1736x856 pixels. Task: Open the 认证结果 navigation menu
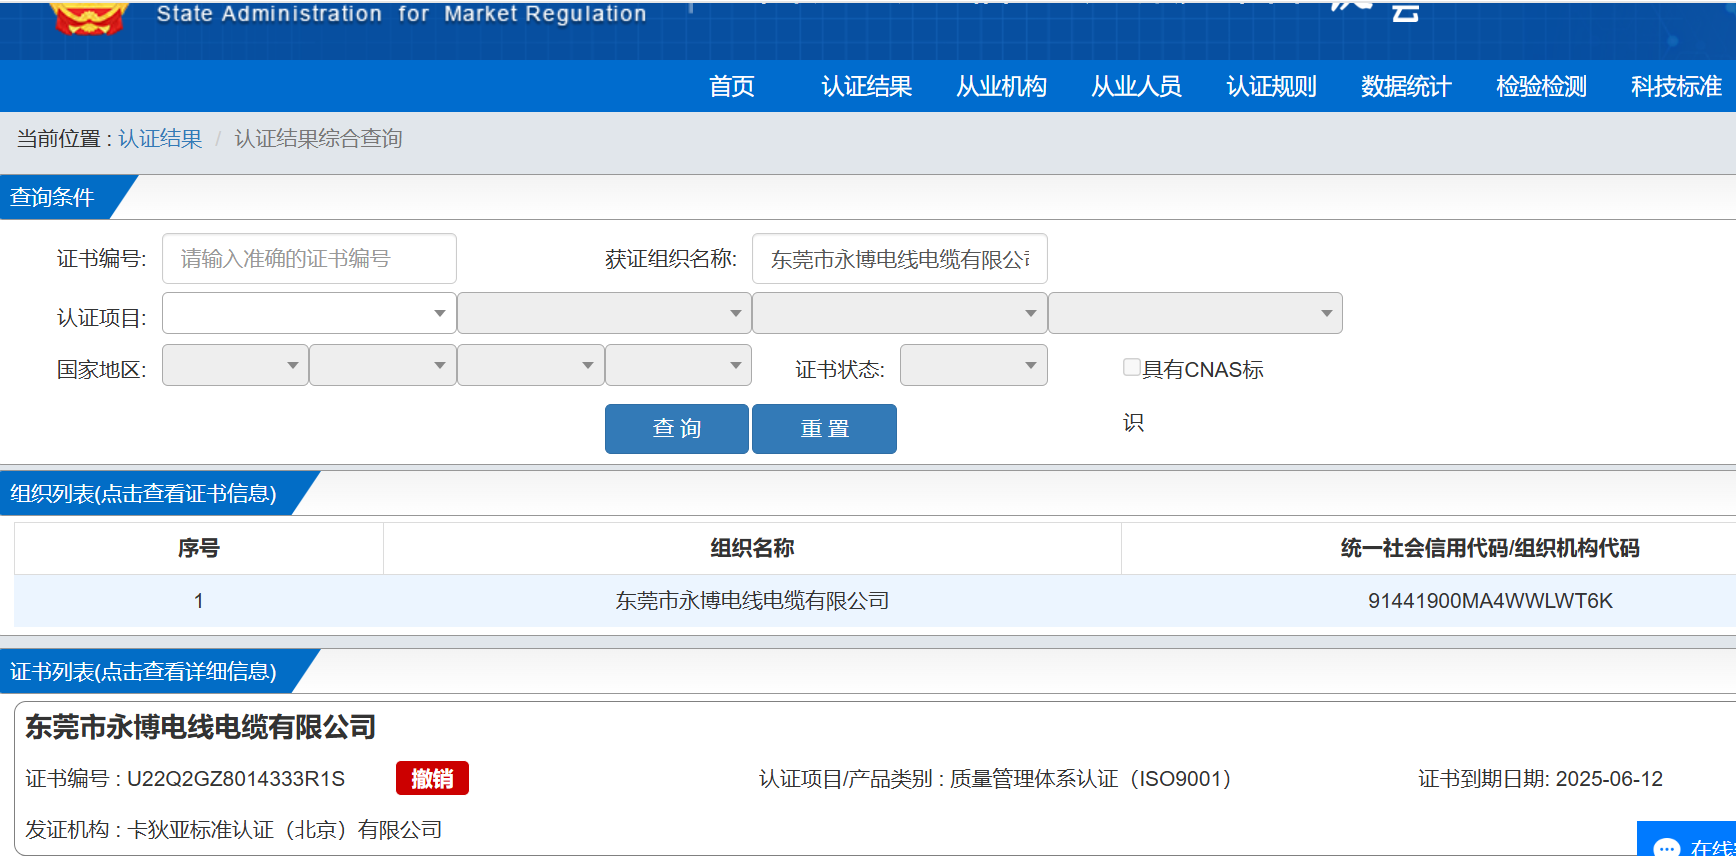click(x=866, y=87)
